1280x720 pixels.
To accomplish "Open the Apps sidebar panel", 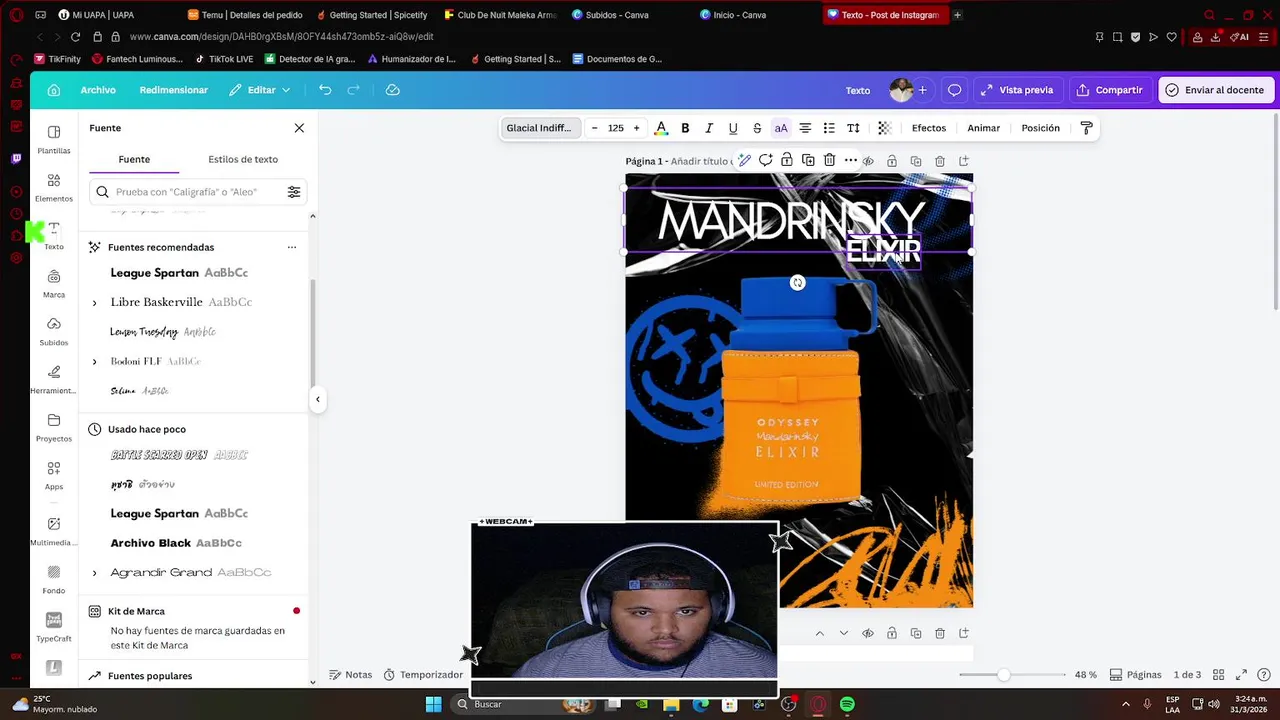I will (54, 475).
